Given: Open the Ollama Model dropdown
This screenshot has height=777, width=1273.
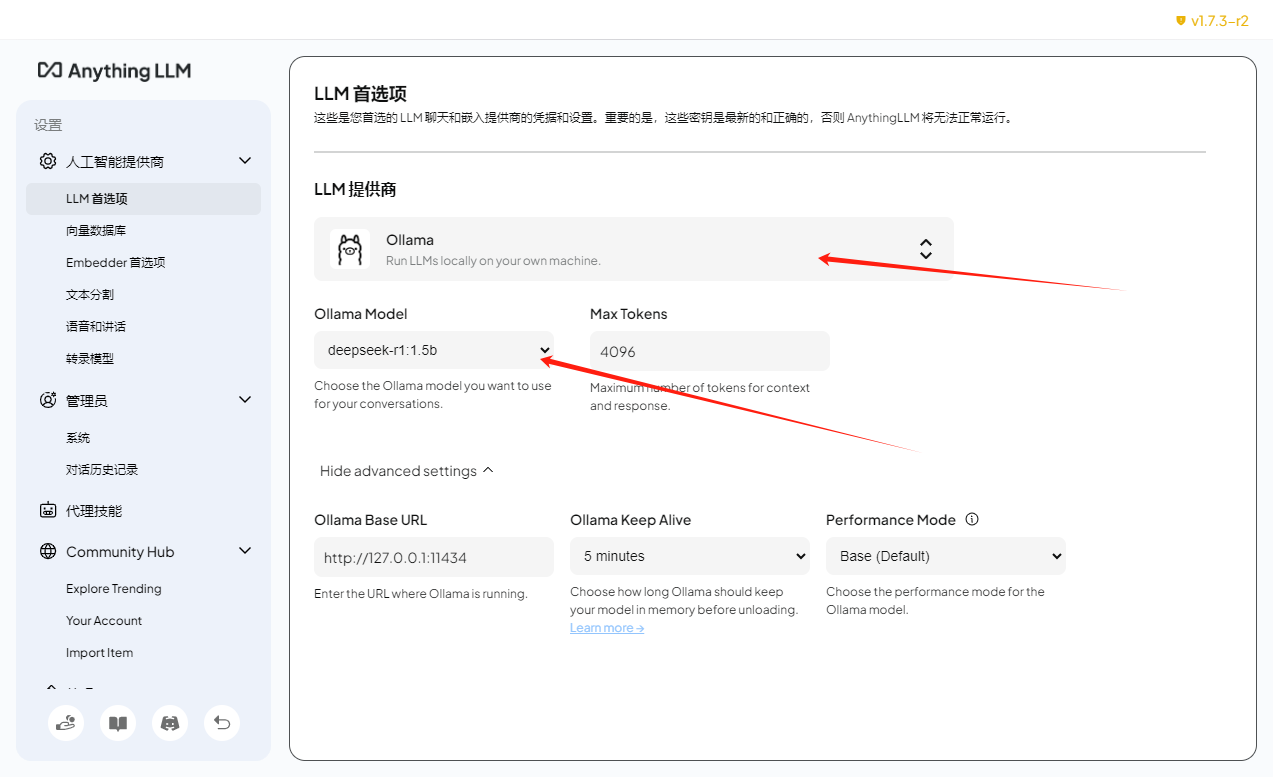Looking at the screenshot, I should (434, 350).
